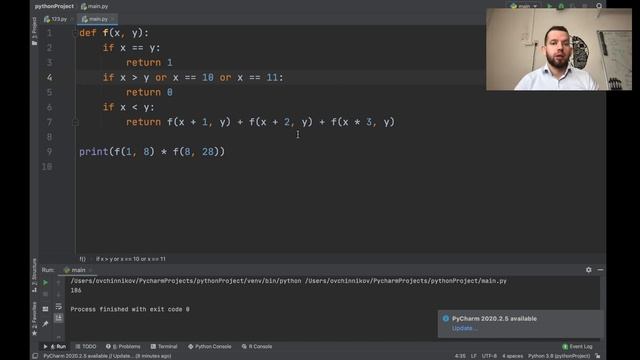Screen dimensions: 640x360
Task: Open the Python 3.8 interpreter selector
Action: tap(559, 356)
